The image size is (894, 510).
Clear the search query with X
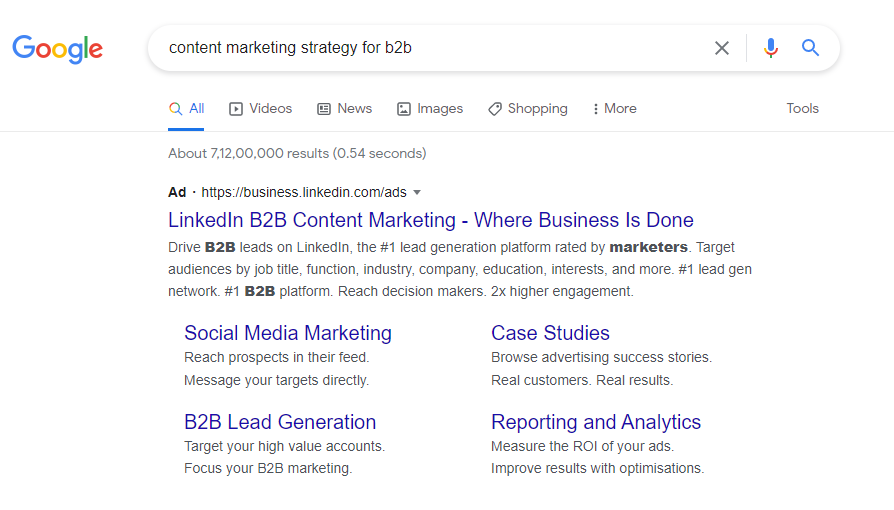click(x=722, y=48)
